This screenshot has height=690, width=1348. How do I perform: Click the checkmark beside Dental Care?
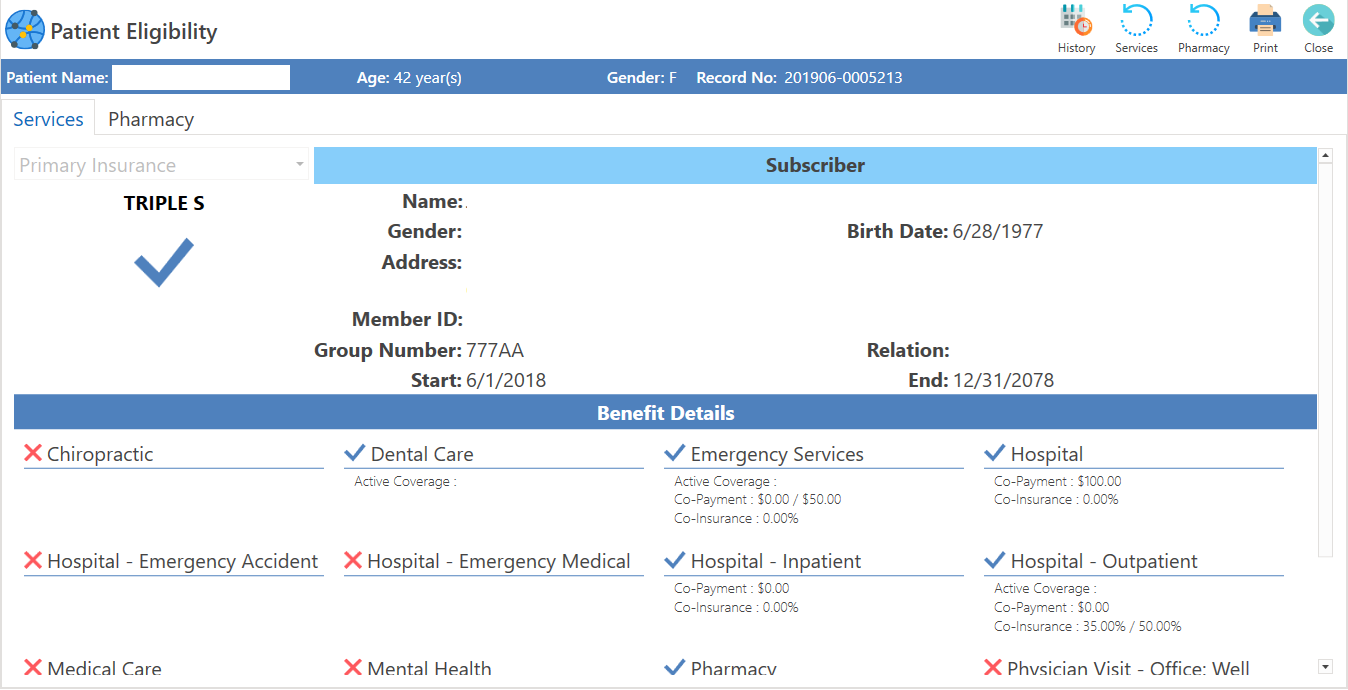354,453
